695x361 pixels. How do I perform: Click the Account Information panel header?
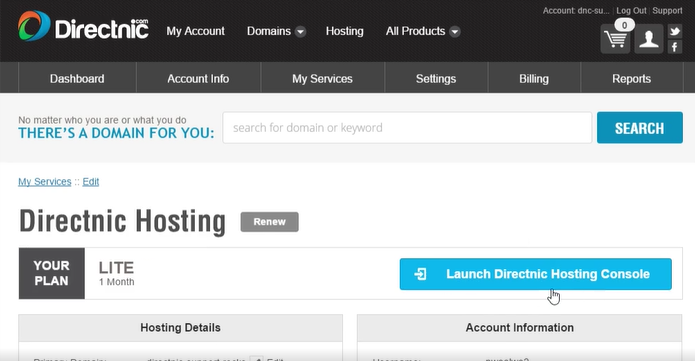click(519, 328)
